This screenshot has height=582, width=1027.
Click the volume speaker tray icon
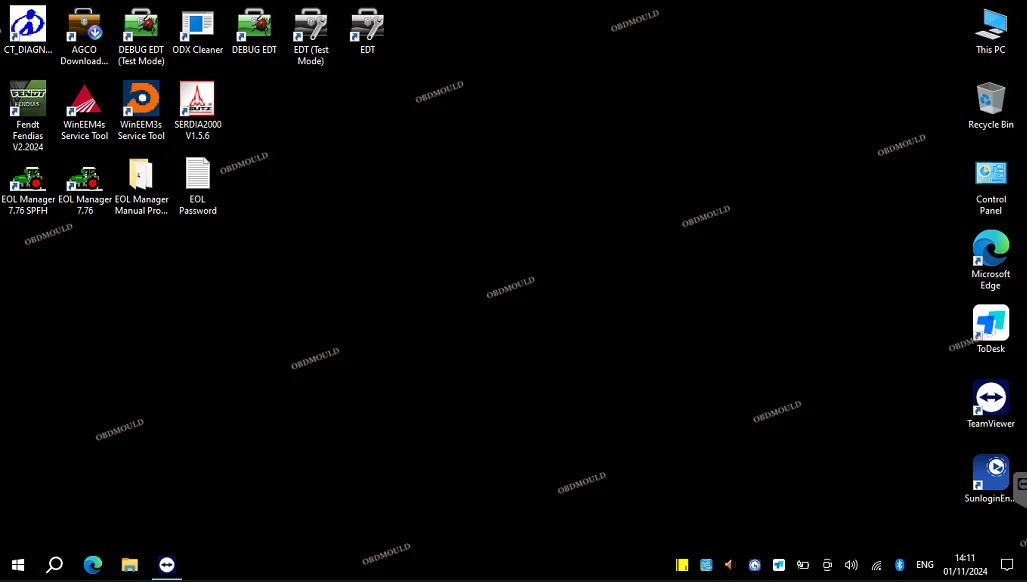(x=851, y=565)
